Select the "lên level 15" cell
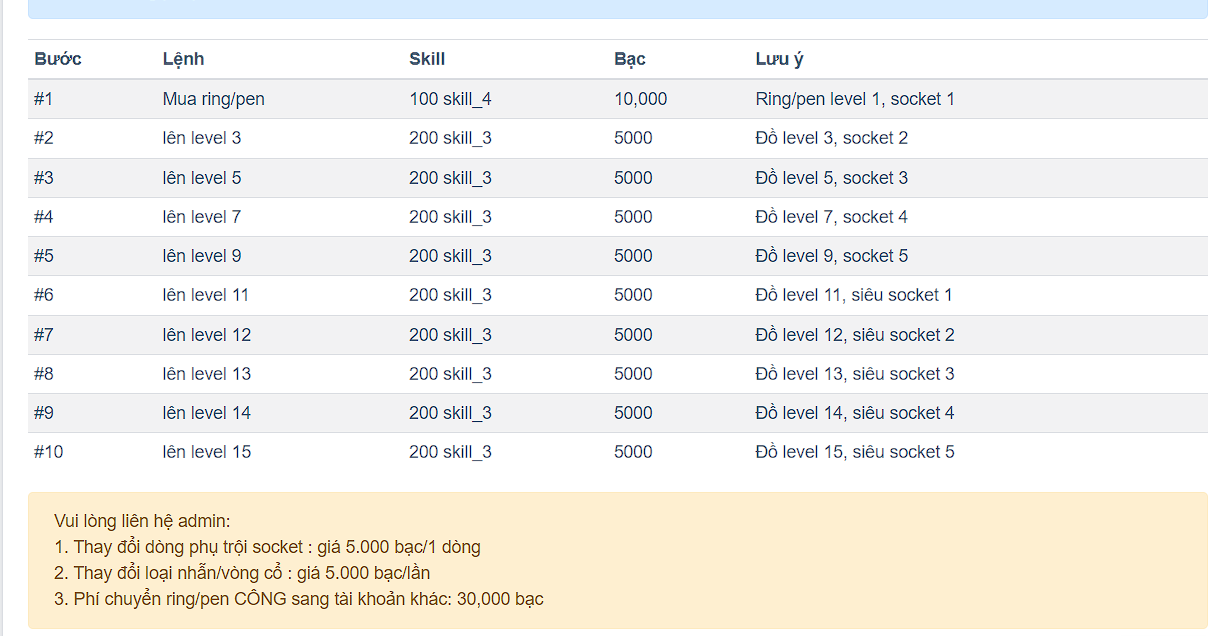 (206, 452)
